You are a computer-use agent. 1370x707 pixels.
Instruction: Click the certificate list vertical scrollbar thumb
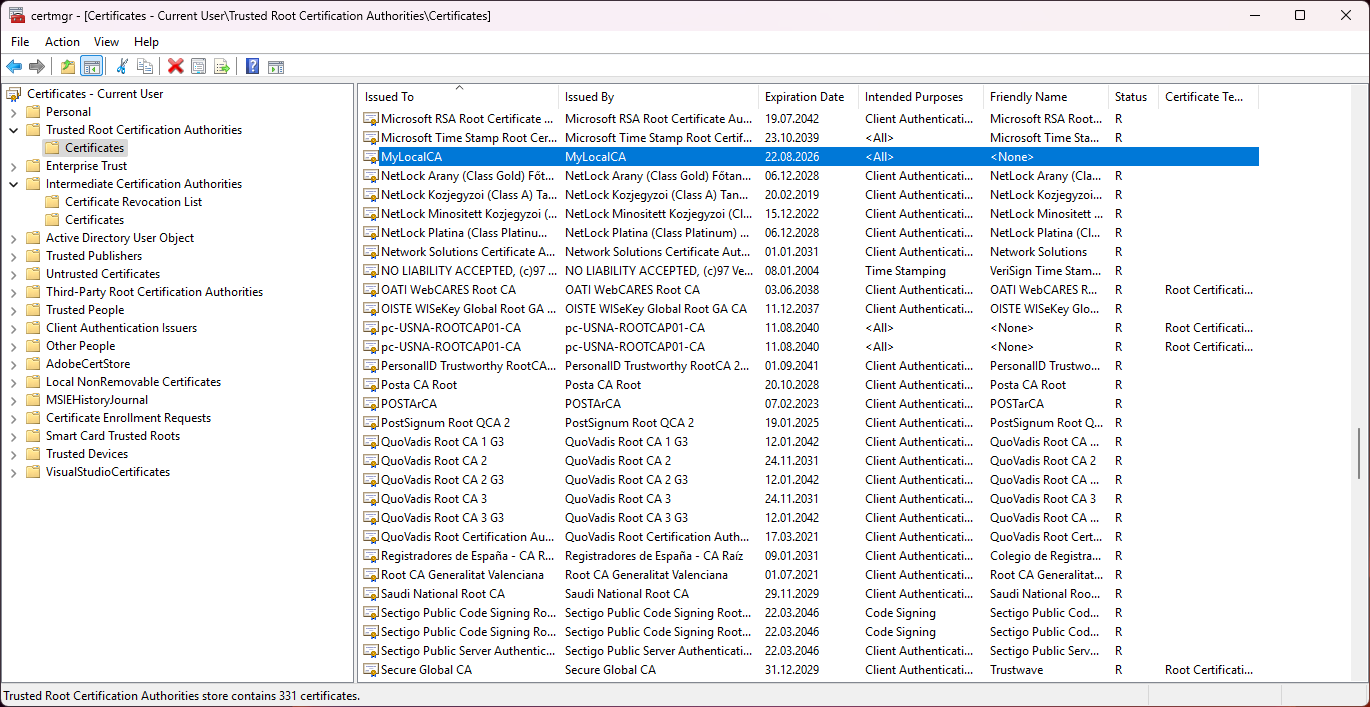(1358, 452)
